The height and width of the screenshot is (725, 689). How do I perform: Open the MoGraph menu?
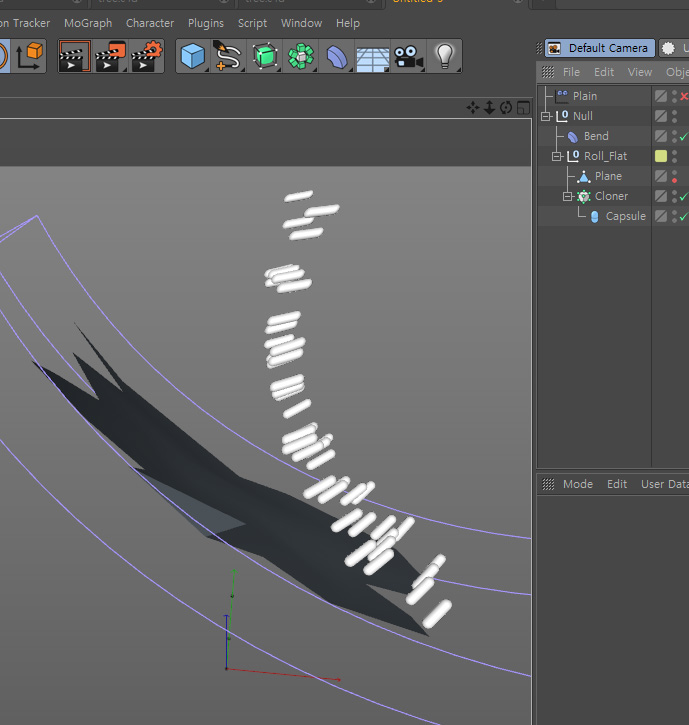point(88,23)
